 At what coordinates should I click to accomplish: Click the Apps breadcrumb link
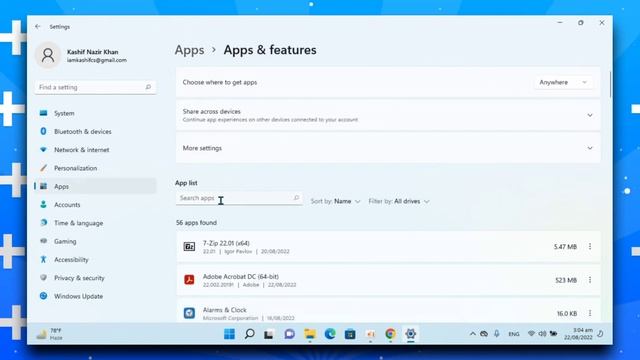tap(189, 50)
